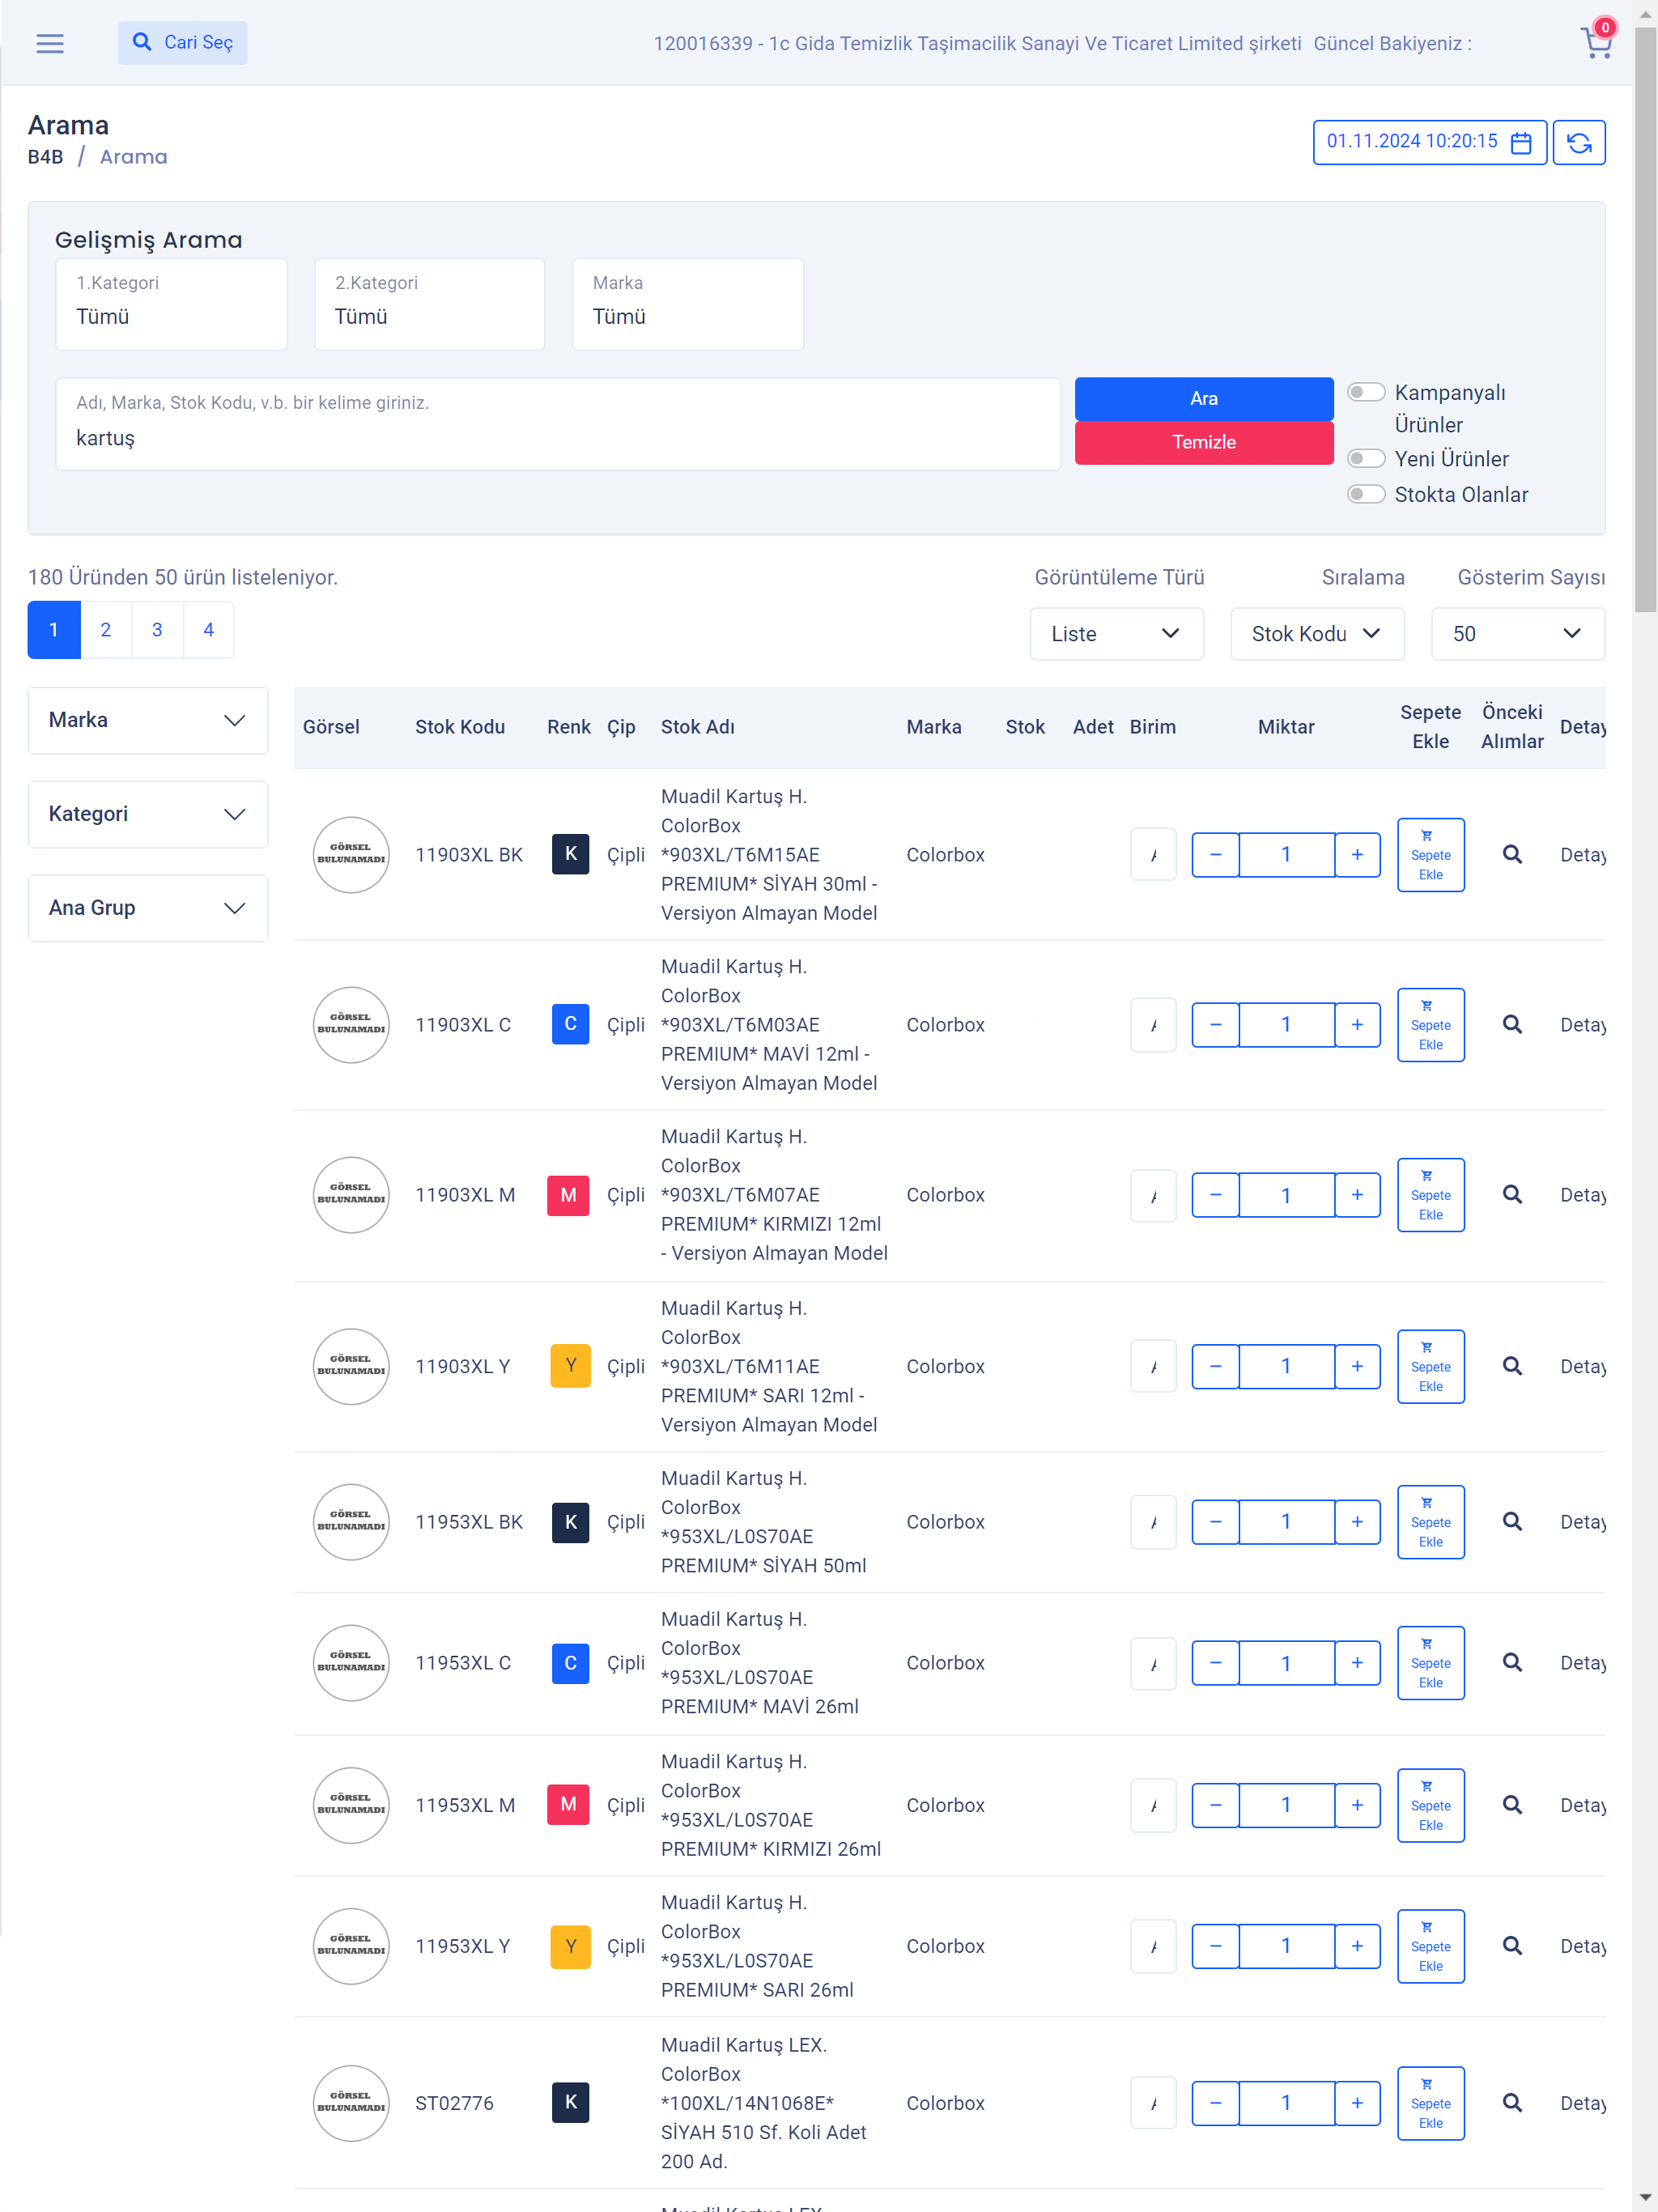Toggle Kampanyalı Ürünler switch
Screen dimensions: 1658x2212
(x=1366, y=392)
